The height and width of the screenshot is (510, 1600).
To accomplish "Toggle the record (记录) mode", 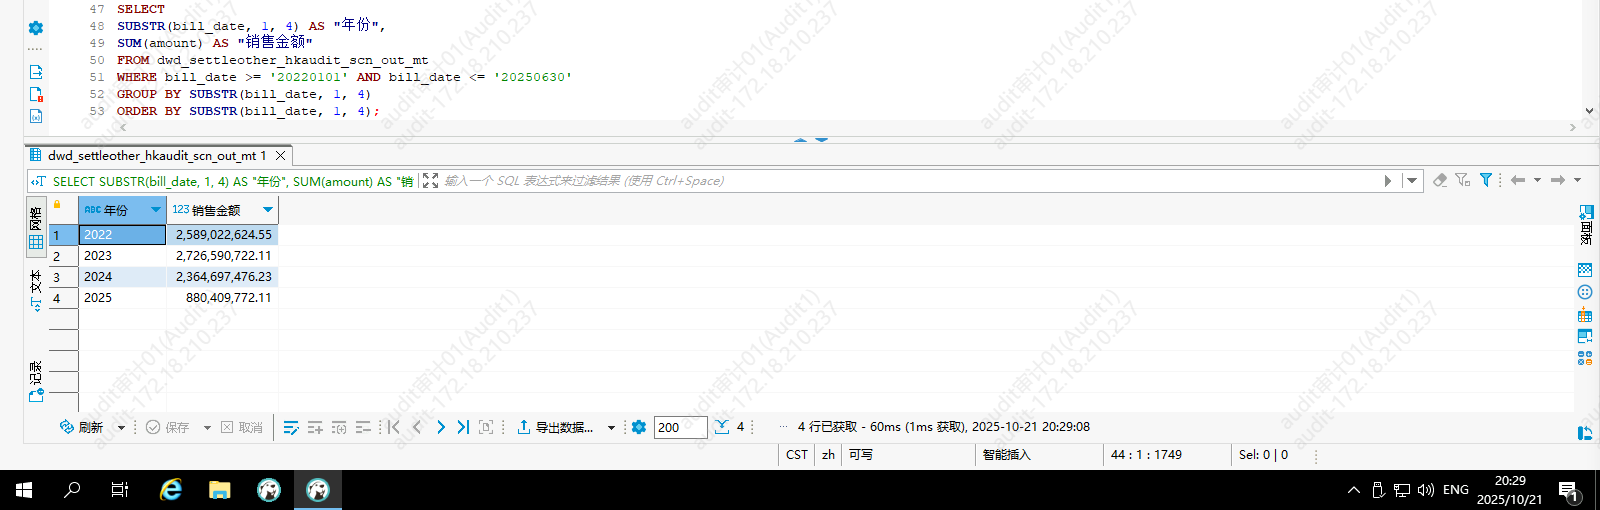I will click(36, 381).
